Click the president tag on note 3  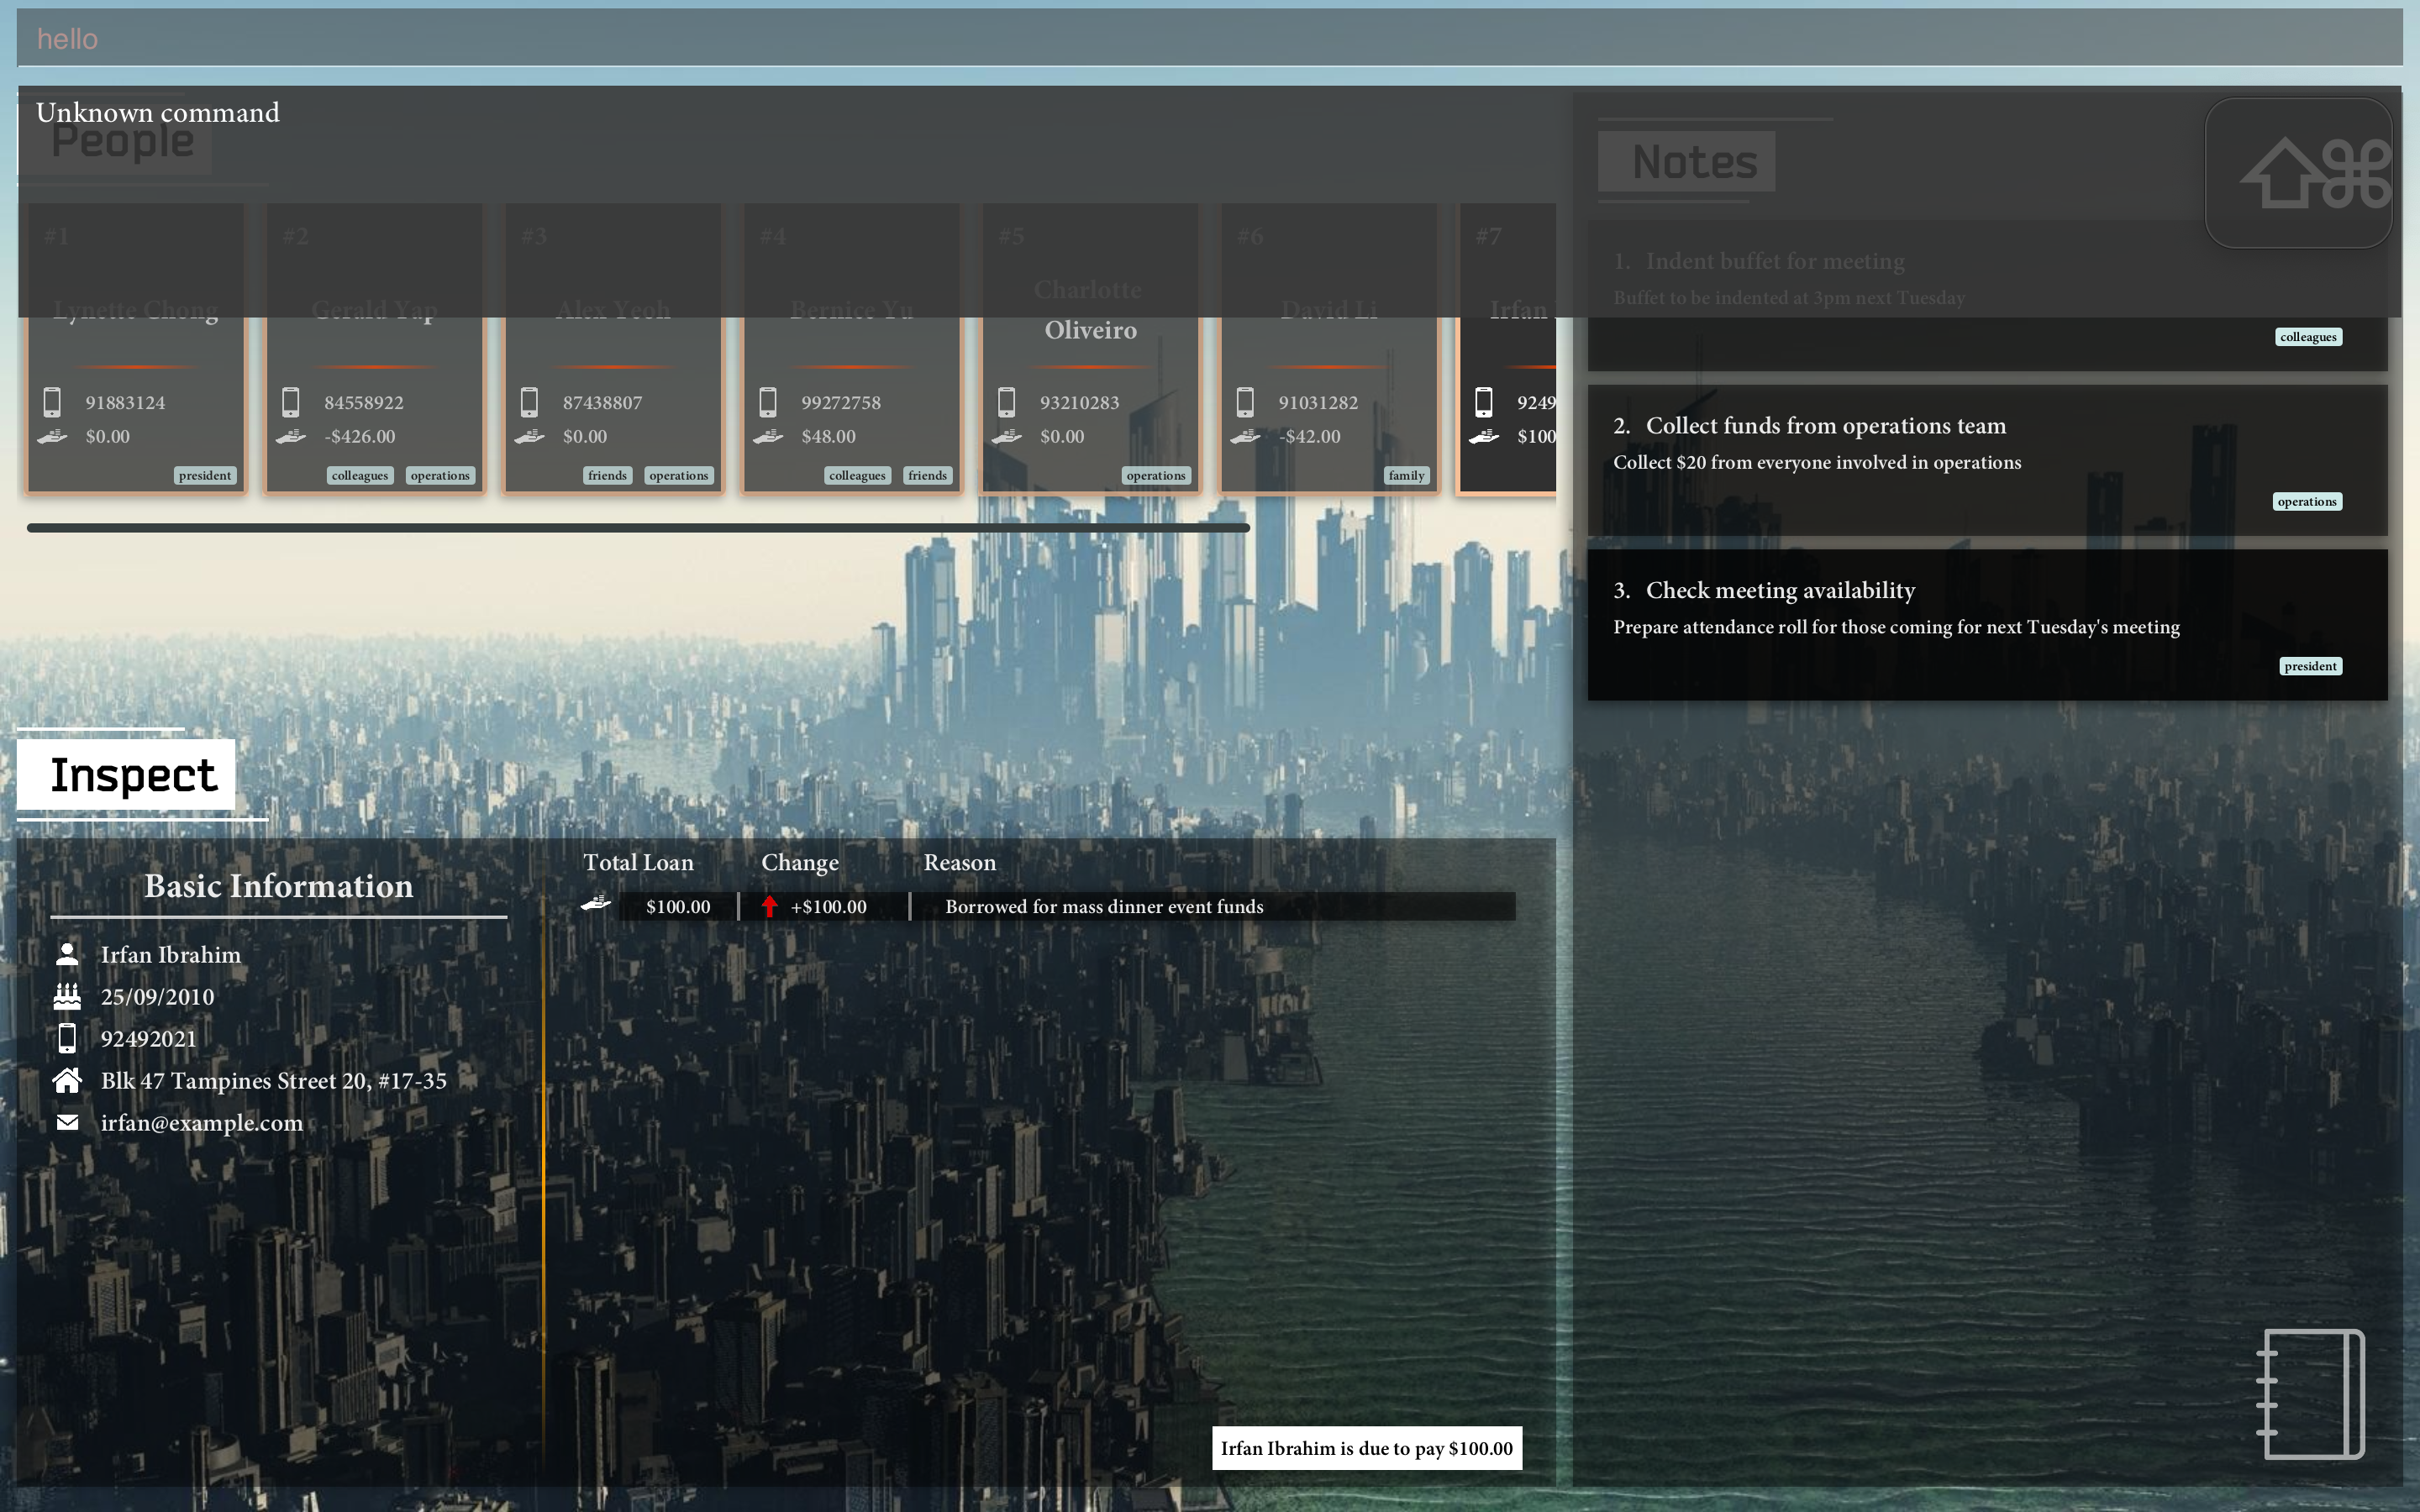tap(2309, 666)
